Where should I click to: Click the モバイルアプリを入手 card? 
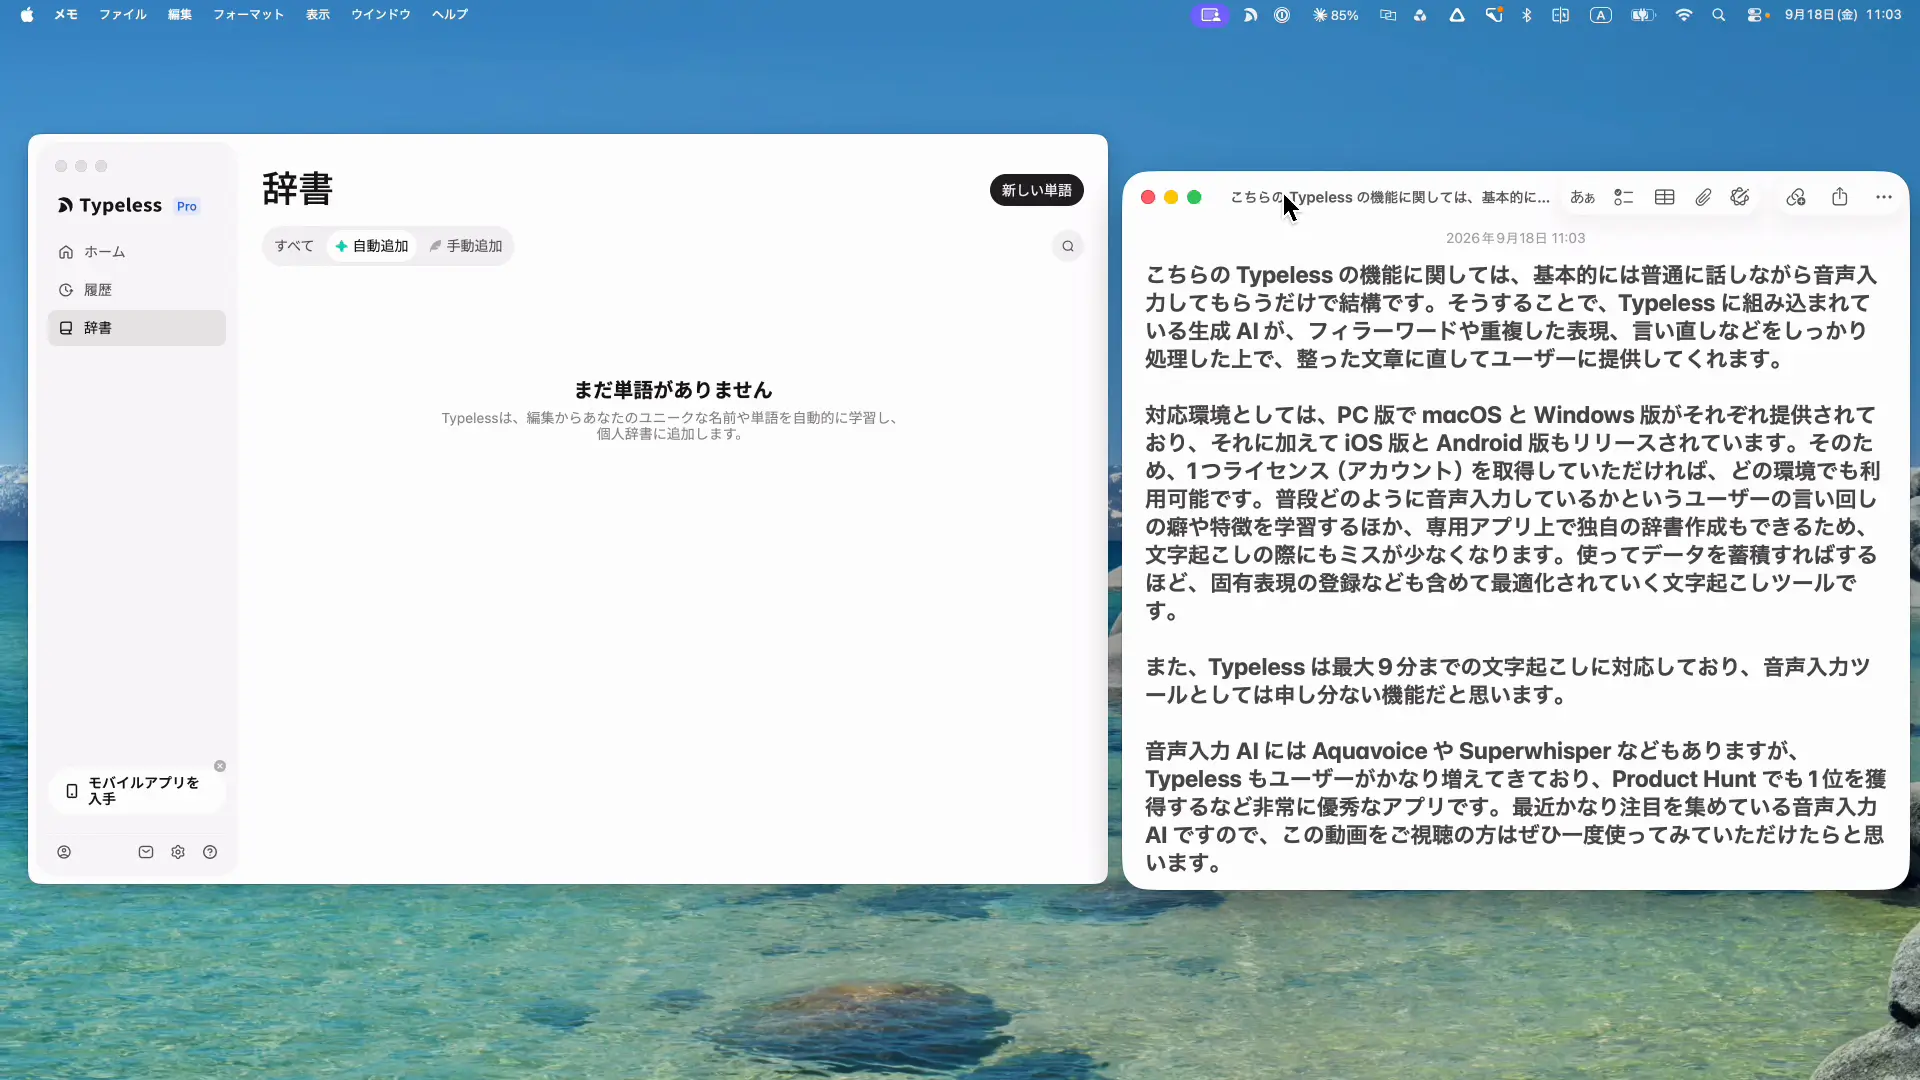136,791
